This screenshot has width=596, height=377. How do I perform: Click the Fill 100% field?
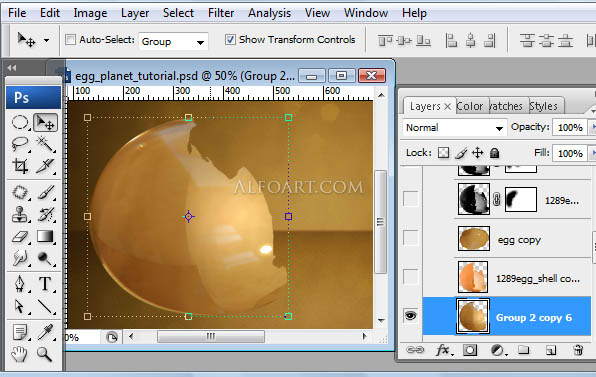coord(570,153)
